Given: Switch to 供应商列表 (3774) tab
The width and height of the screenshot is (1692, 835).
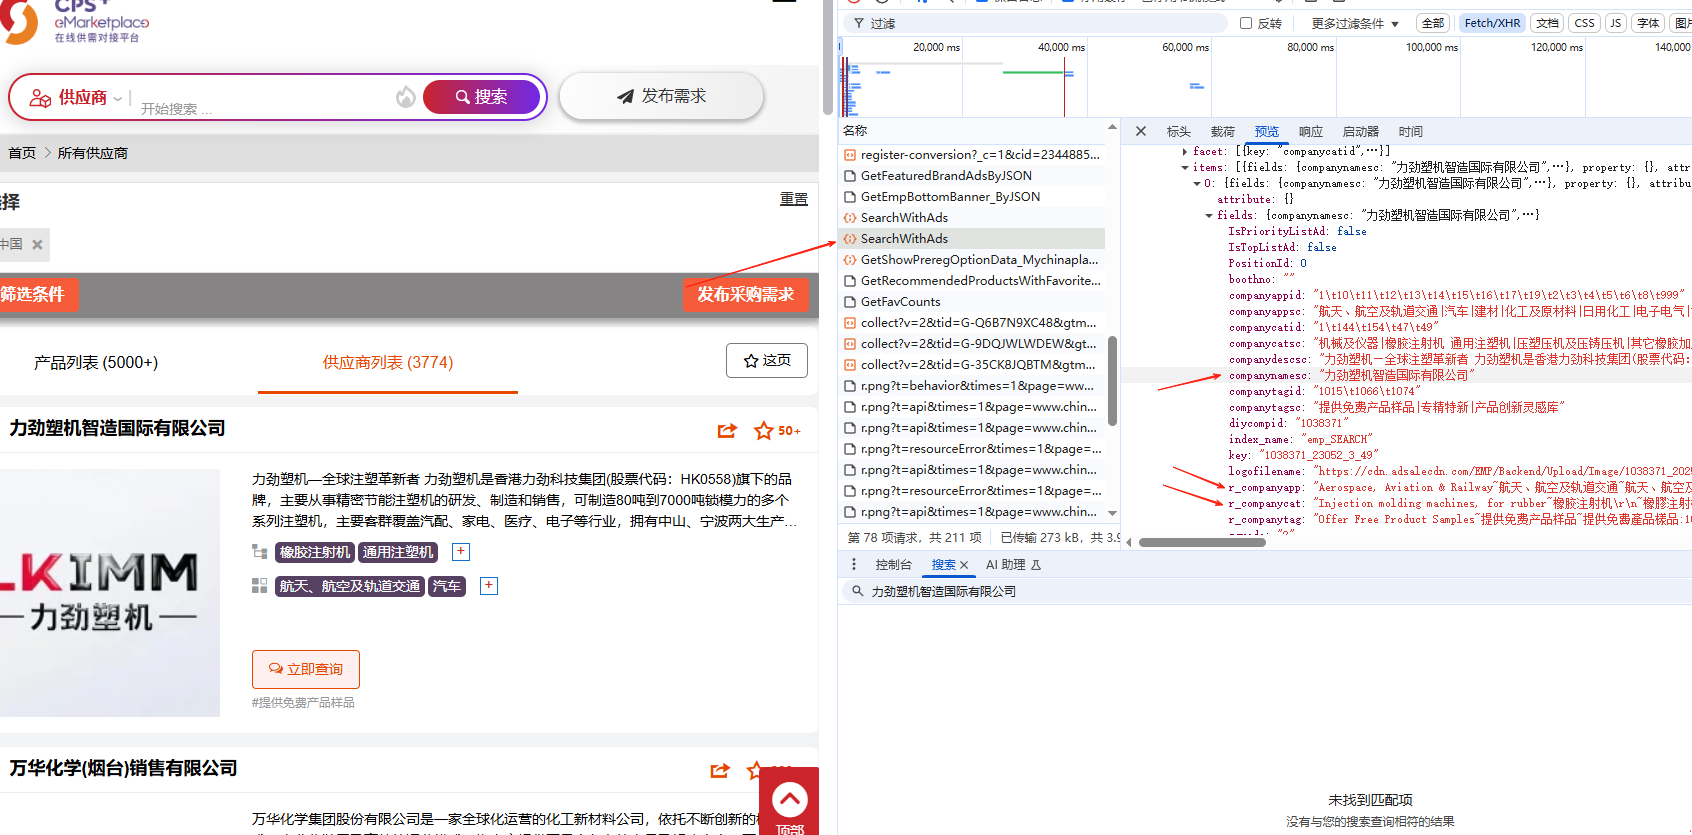Looking at the screenshot, I should click(388, 362).
